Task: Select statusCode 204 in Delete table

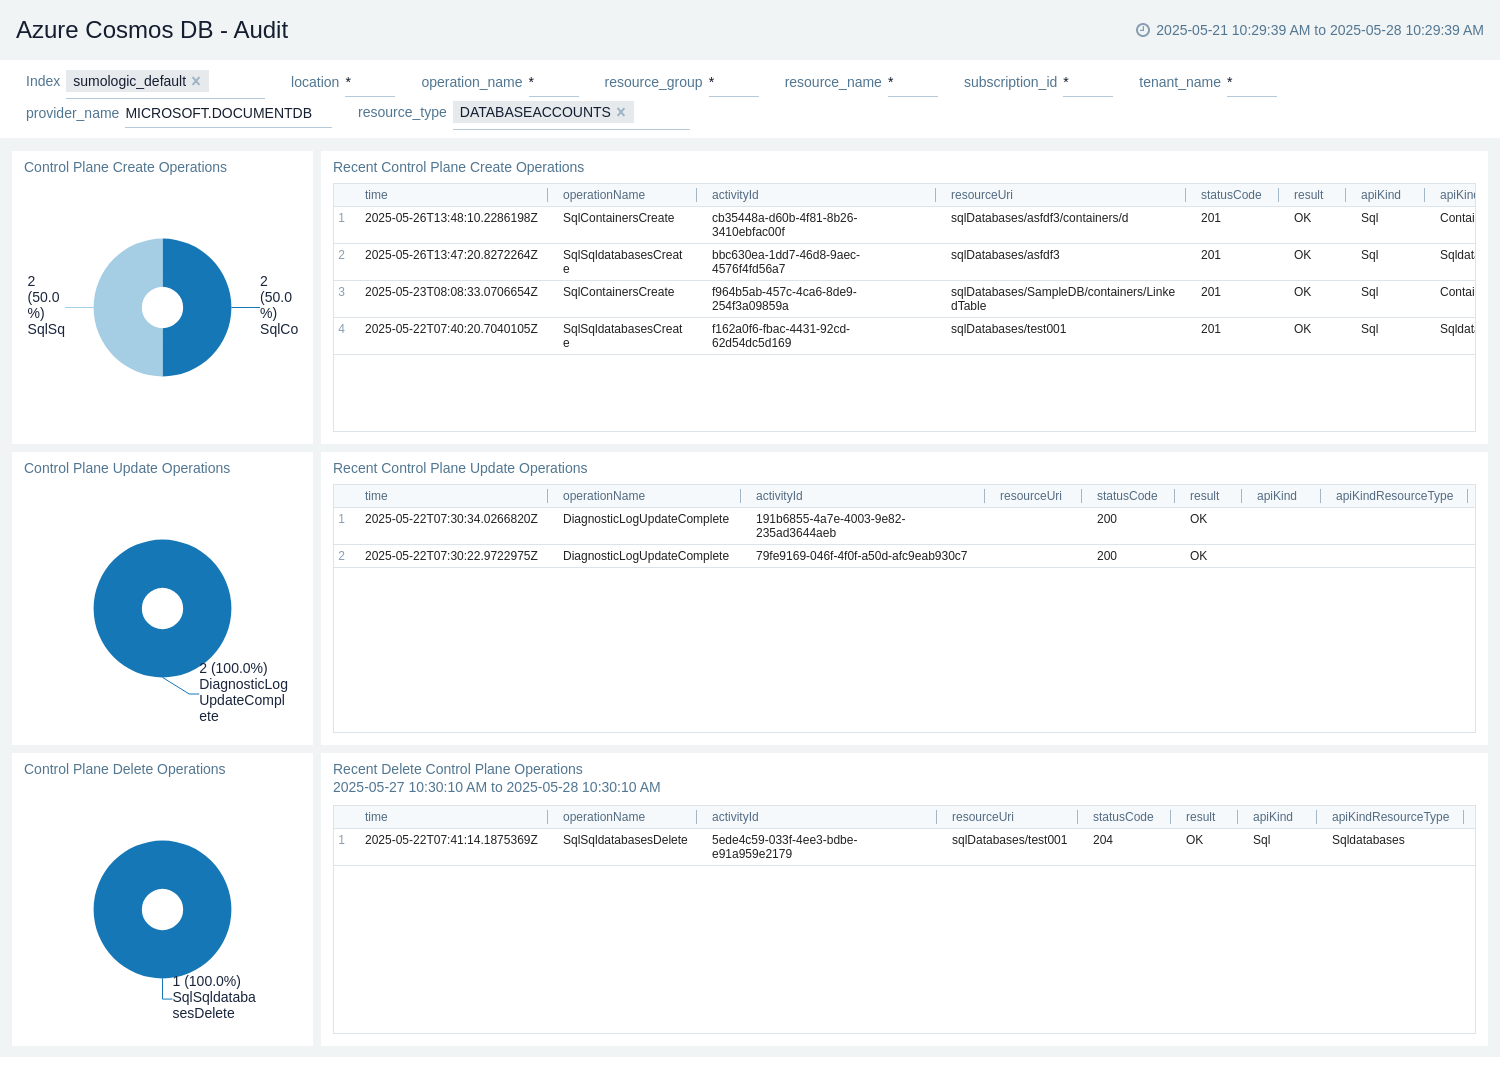Action: click(x=1103, y=840)
